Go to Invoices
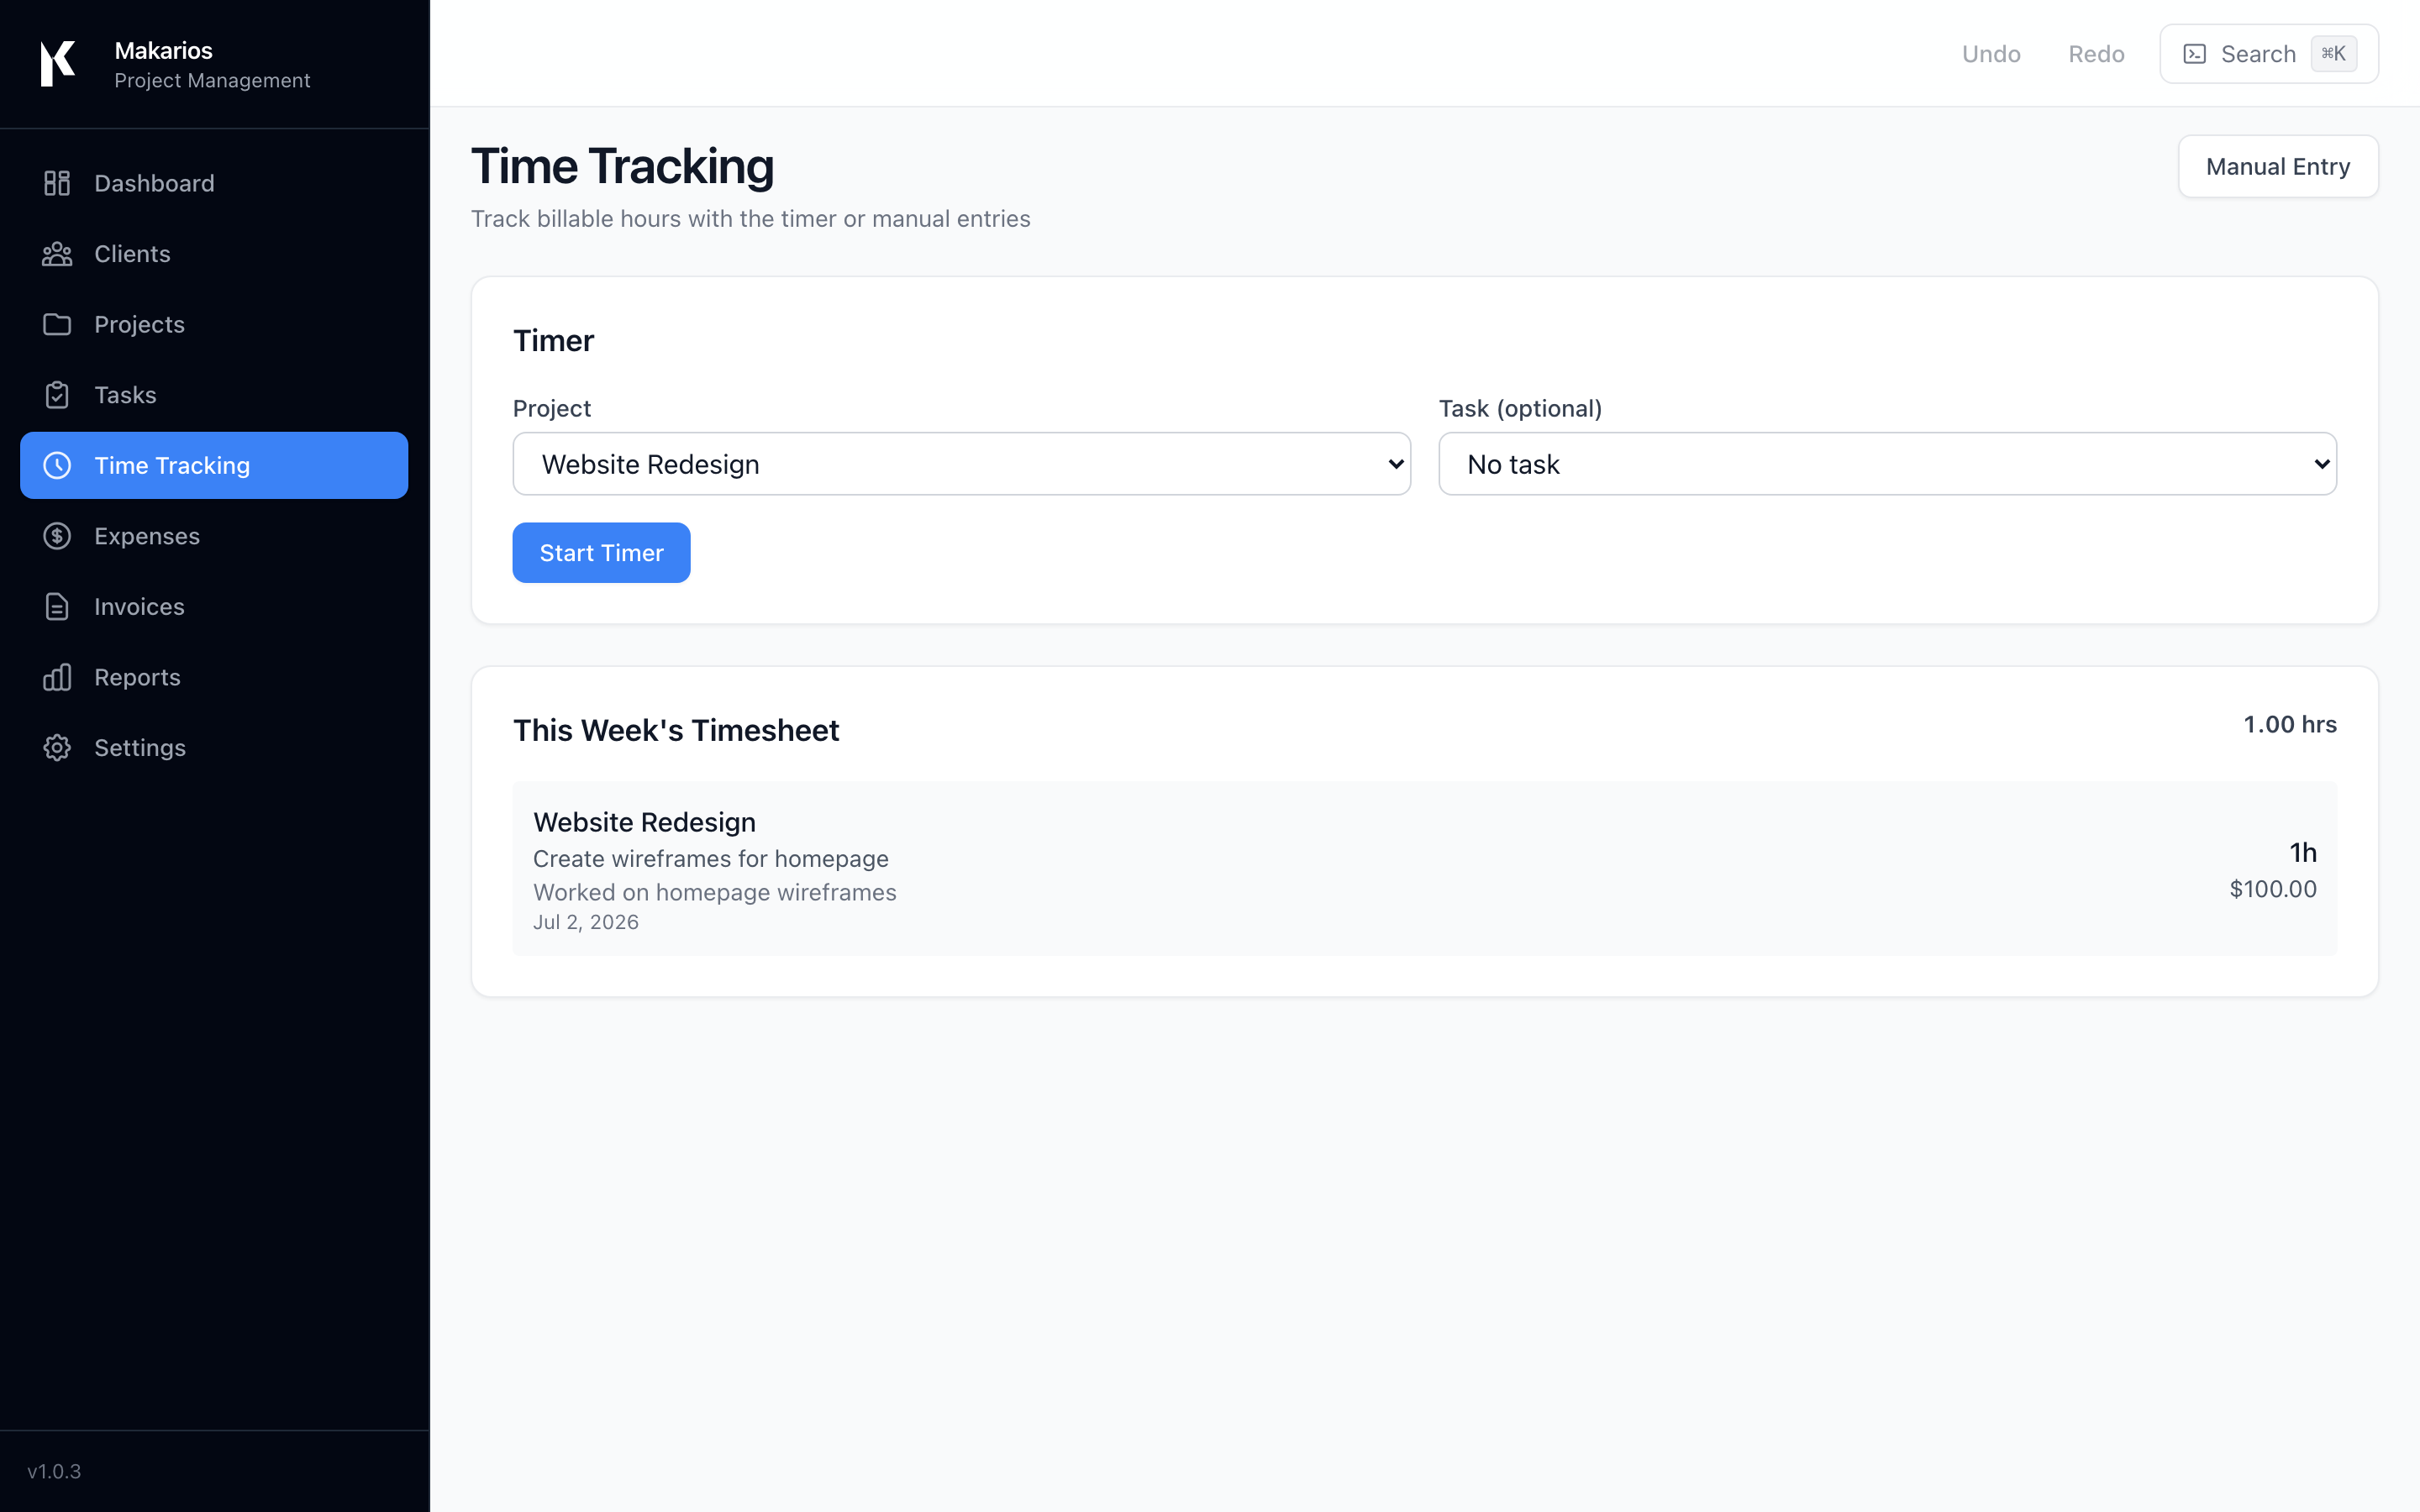This screenshot has width=2420, height=1512. click(x=214, y=607)
